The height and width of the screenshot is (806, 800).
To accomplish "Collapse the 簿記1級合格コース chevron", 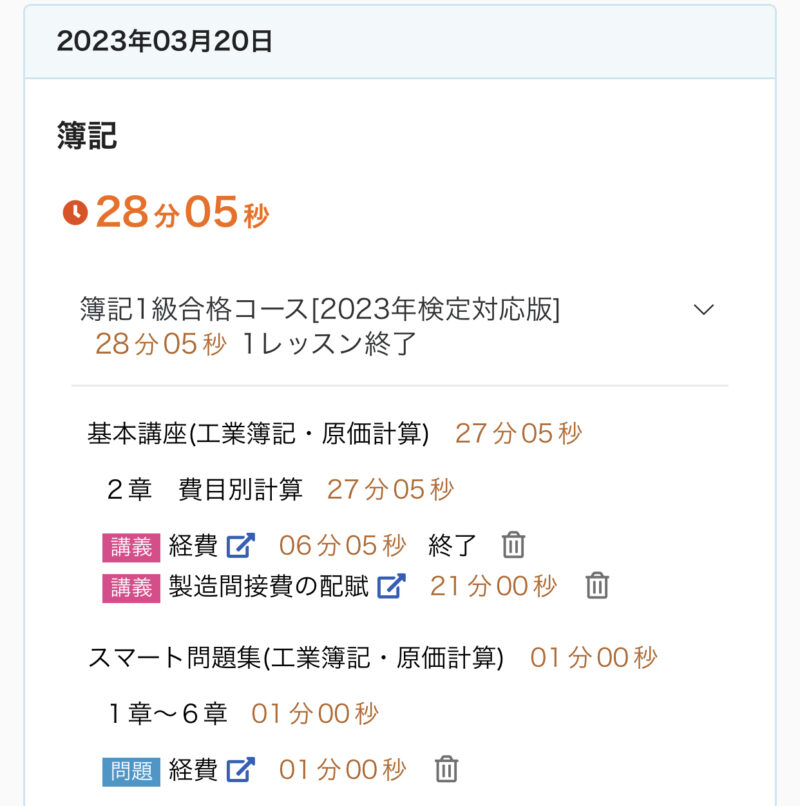I will point(704,310).
